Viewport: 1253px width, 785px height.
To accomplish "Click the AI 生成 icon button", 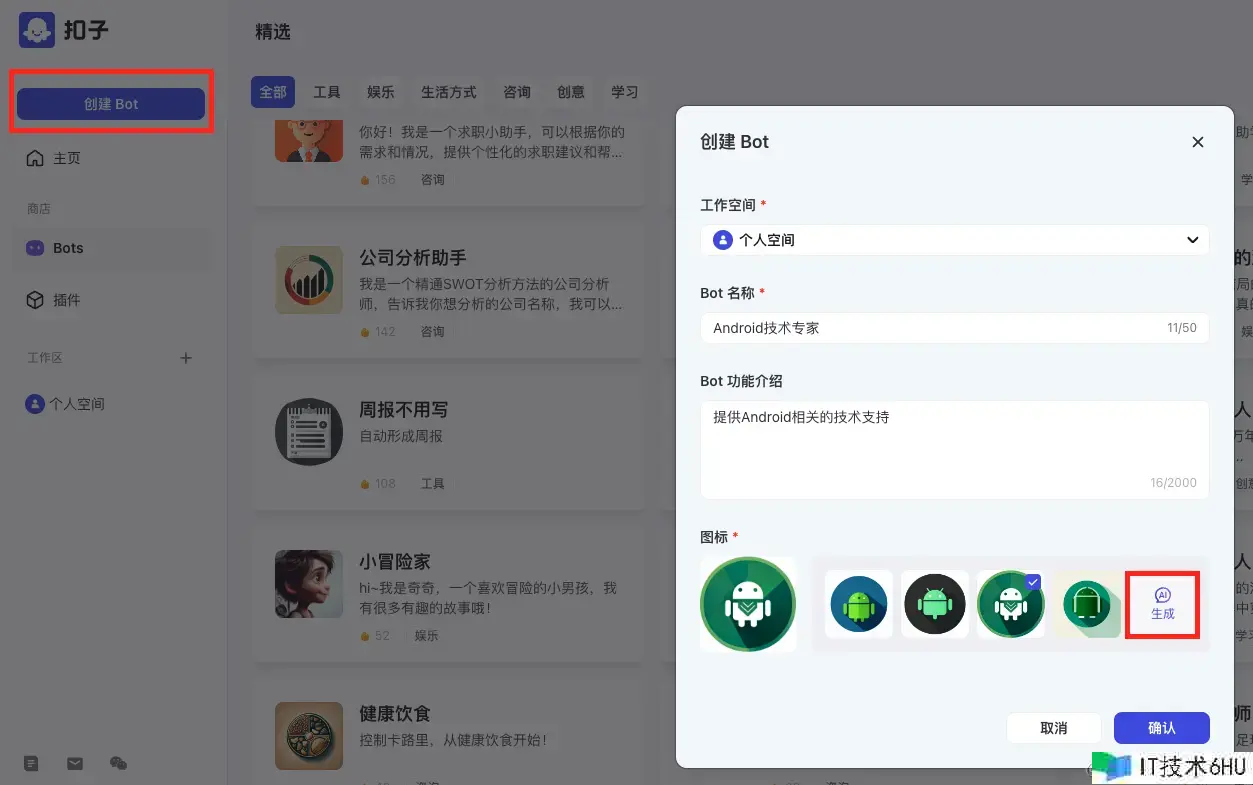I will tap(1162, 604).
